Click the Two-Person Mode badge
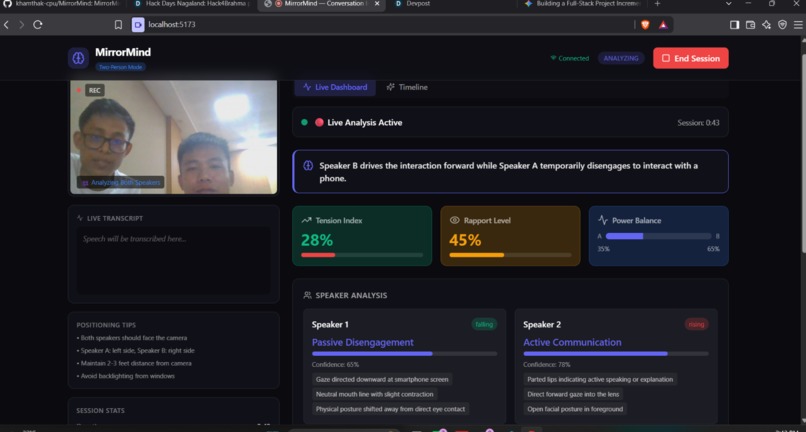The image size is (806, 432). tap(120, 67)
